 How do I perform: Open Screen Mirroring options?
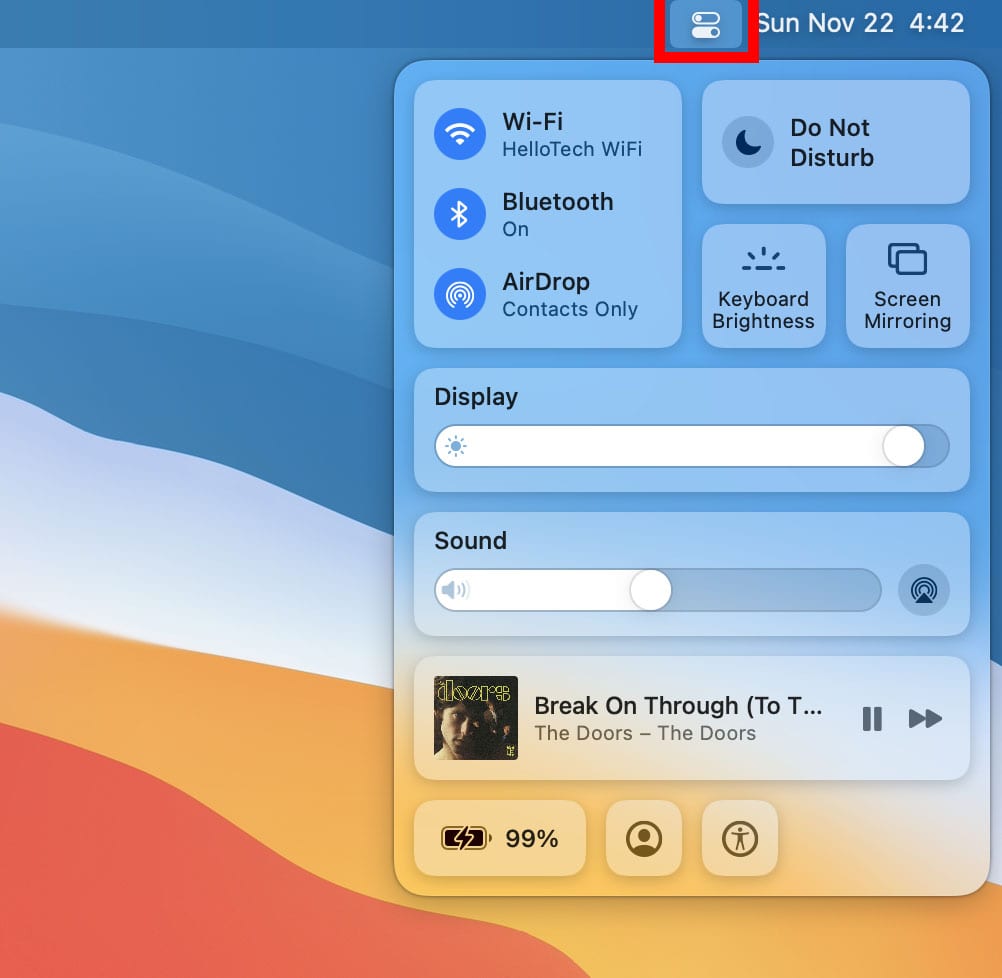(907, 286)
